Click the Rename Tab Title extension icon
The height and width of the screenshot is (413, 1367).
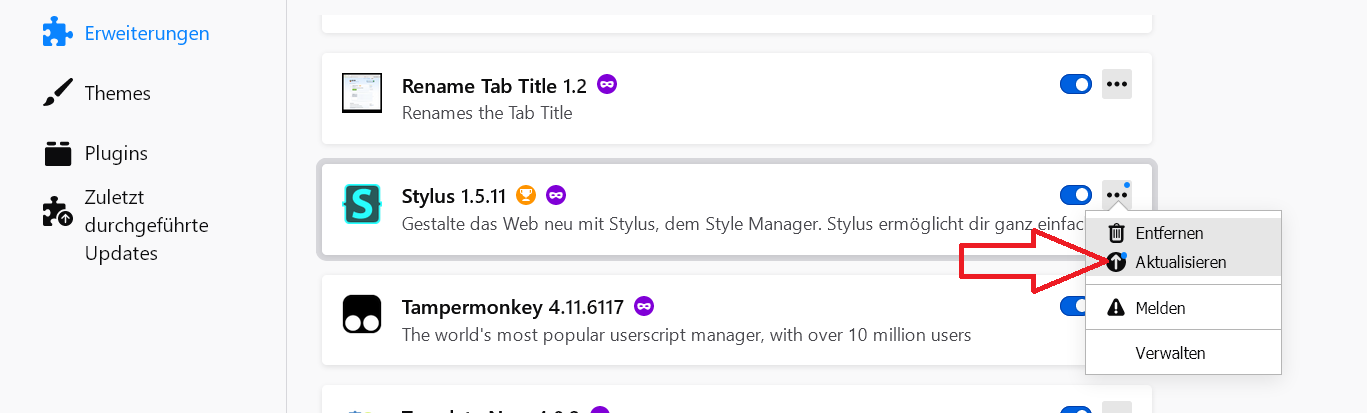click(x=361, y=92)
